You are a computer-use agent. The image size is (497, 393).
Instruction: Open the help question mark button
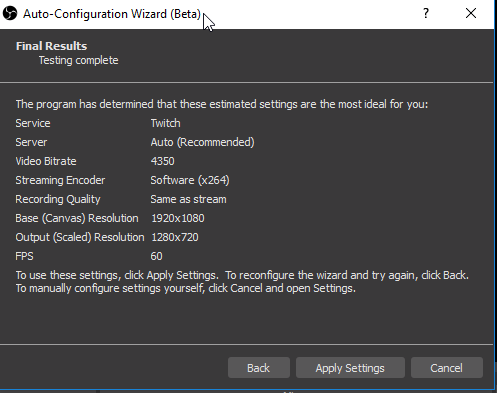coord(426,14)
